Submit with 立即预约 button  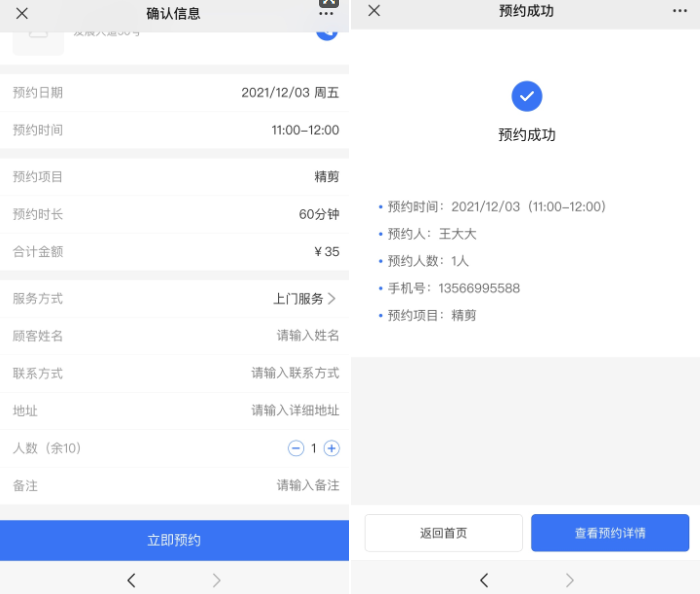point(174,540)
